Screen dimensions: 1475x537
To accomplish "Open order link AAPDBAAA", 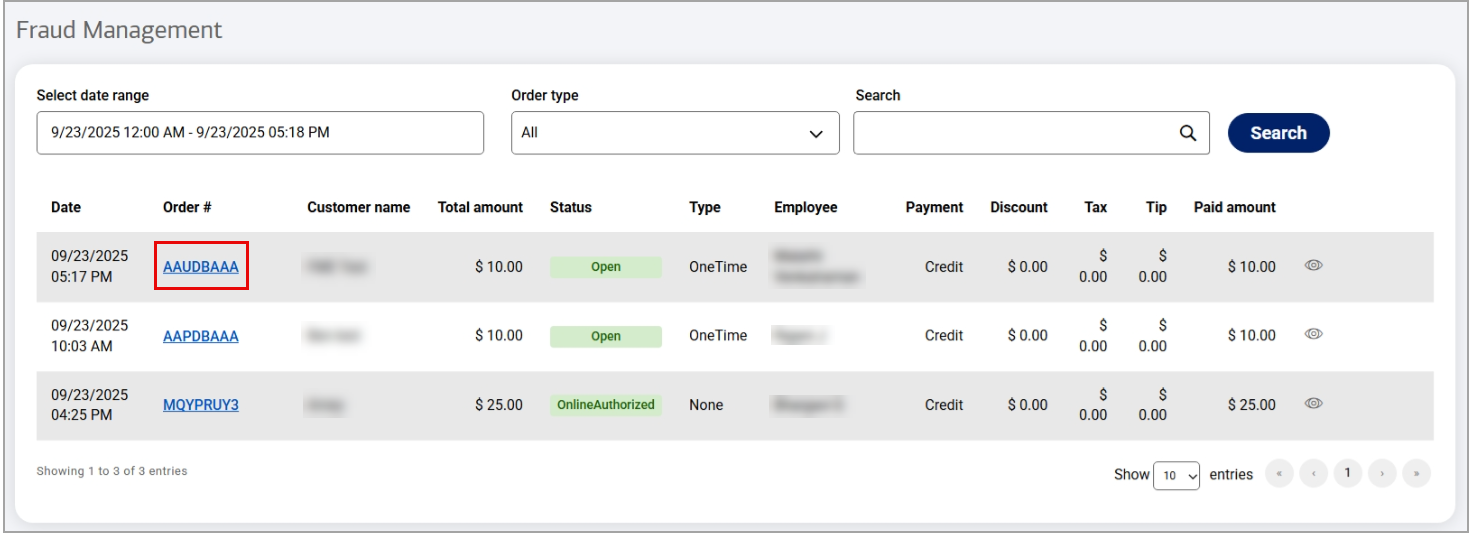I will tap(201, 336).
